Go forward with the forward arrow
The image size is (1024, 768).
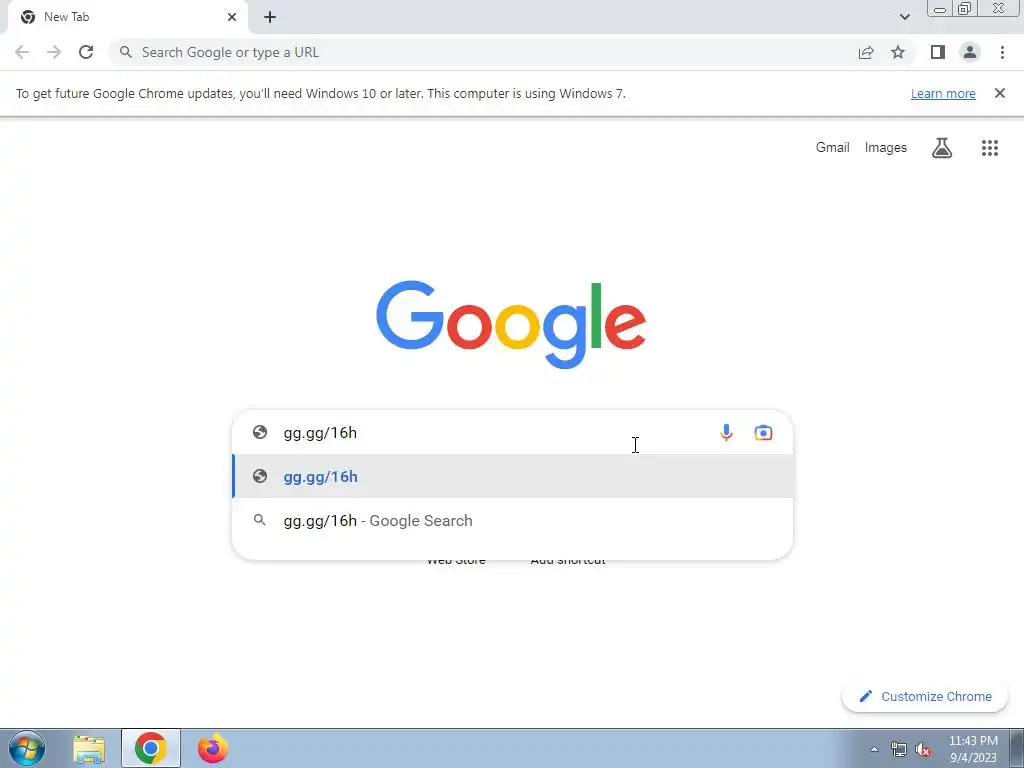pos(54,52)
